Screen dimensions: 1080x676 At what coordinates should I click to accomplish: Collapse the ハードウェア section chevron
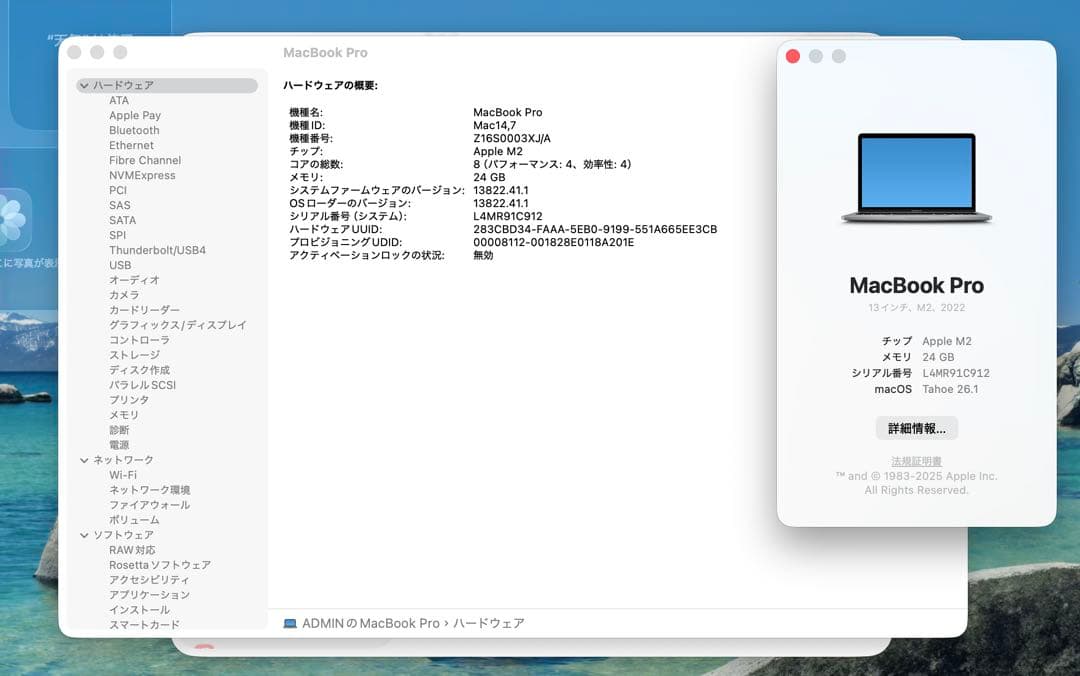[84, 85]
